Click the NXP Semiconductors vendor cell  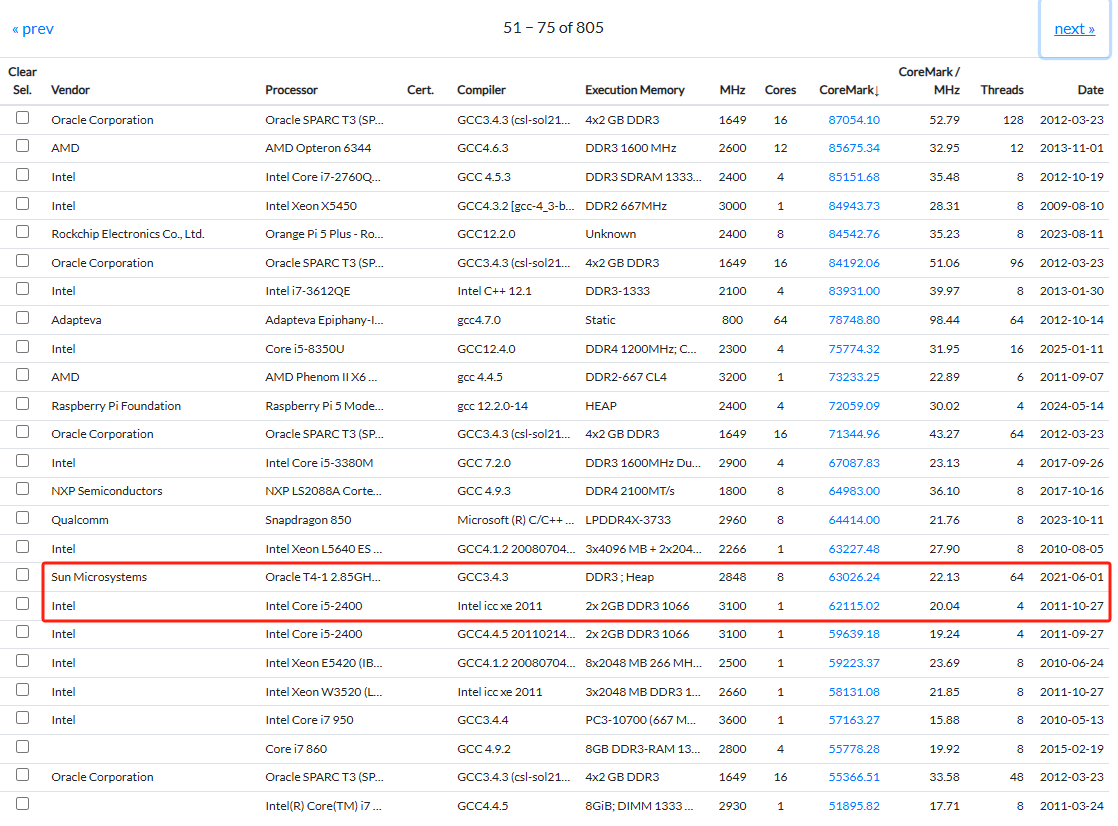107,491
